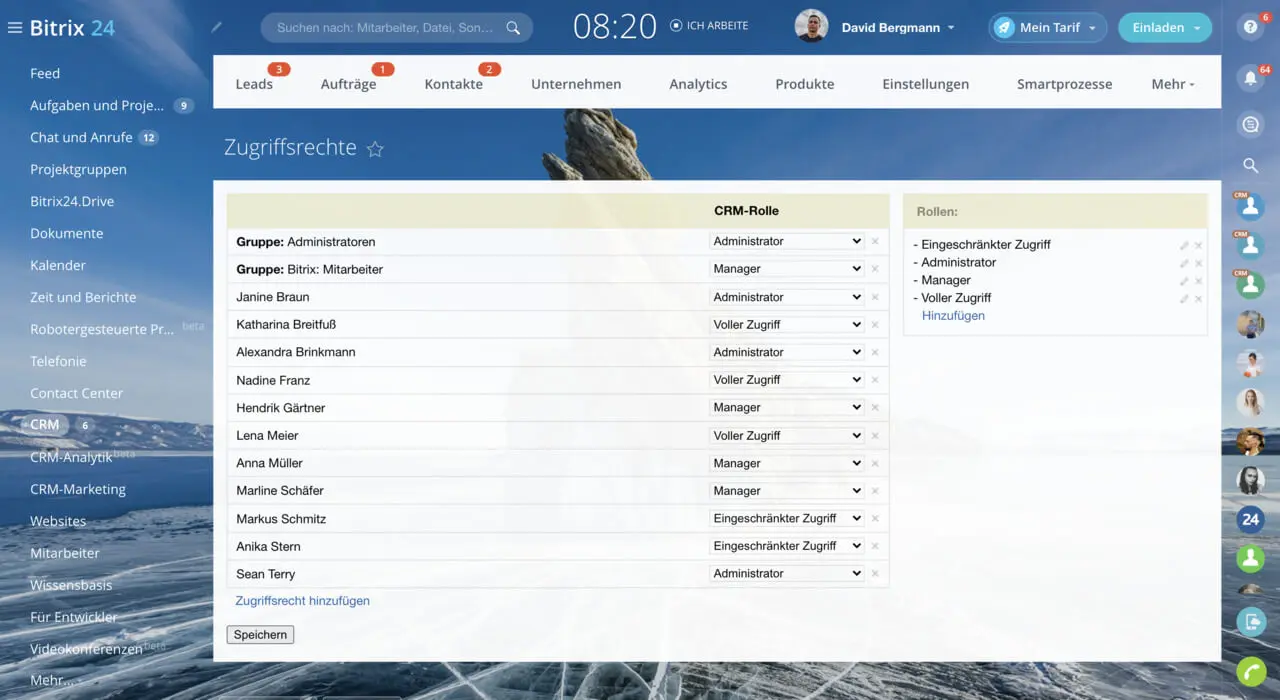Click the Zugriffsrecht hinzufügen link
The image size is (1280, 700).
pos(302,601)
